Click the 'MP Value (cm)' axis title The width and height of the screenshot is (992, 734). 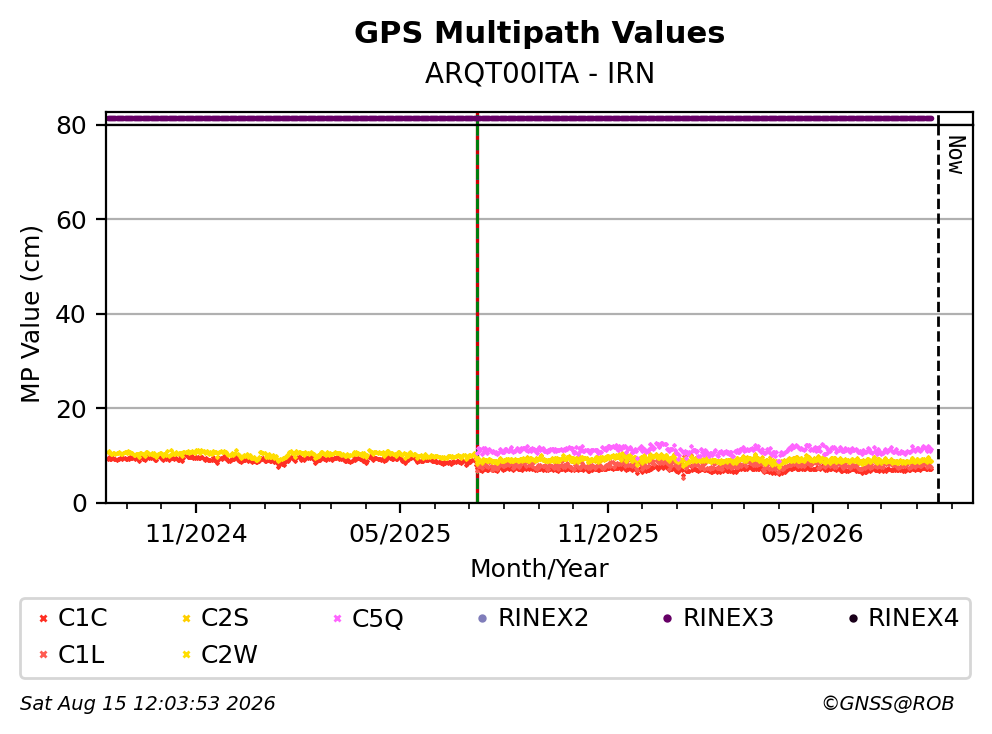tap(30, 314)
